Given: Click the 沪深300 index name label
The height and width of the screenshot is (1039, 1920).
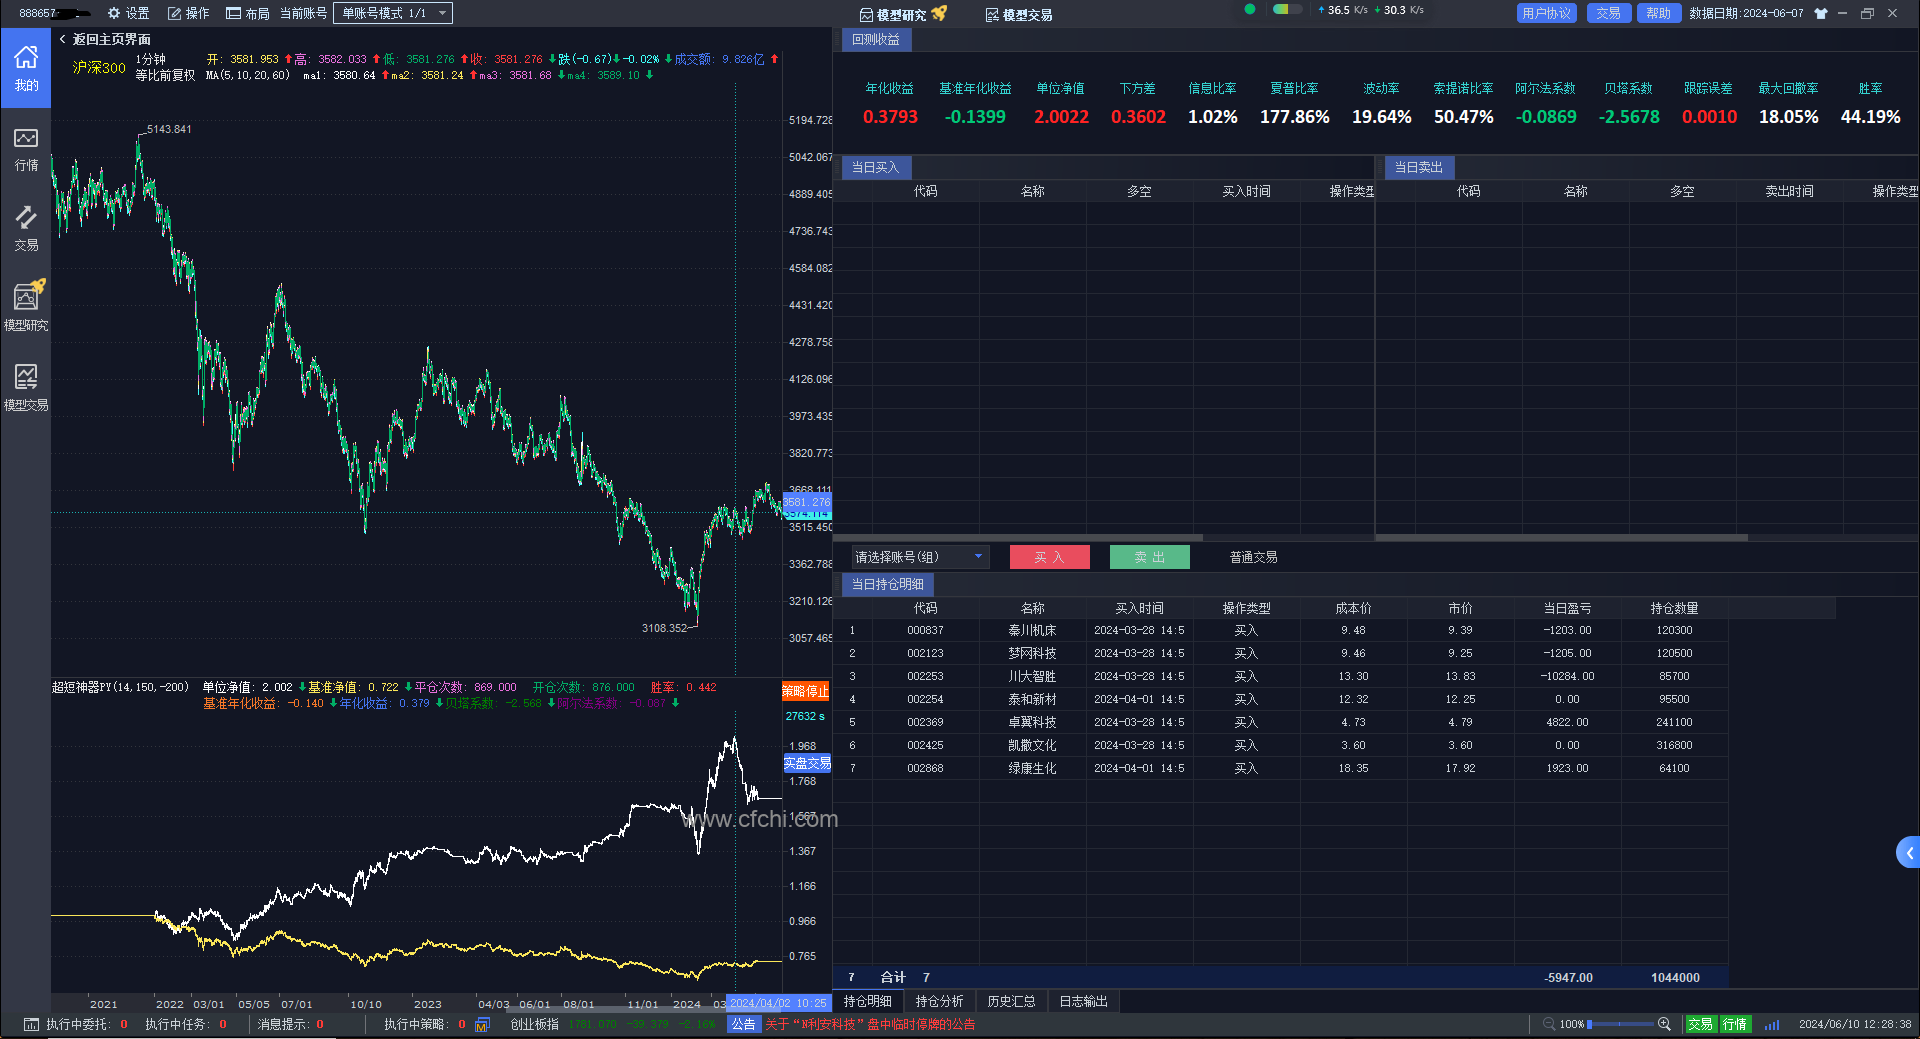Looking at the screenshot, I should (99, 67).
